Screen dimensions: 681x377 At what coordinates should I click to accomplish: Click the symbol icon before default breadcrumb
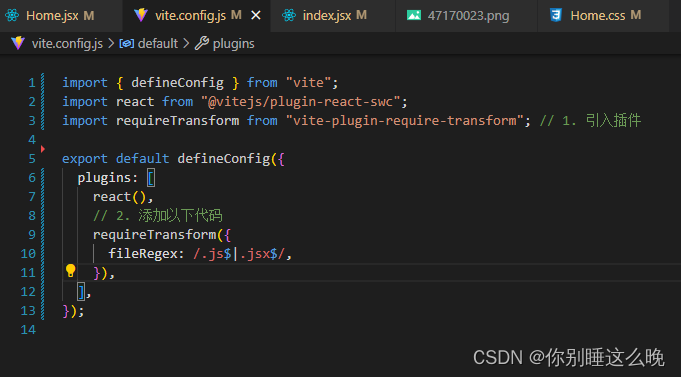[x=126, y=43]
